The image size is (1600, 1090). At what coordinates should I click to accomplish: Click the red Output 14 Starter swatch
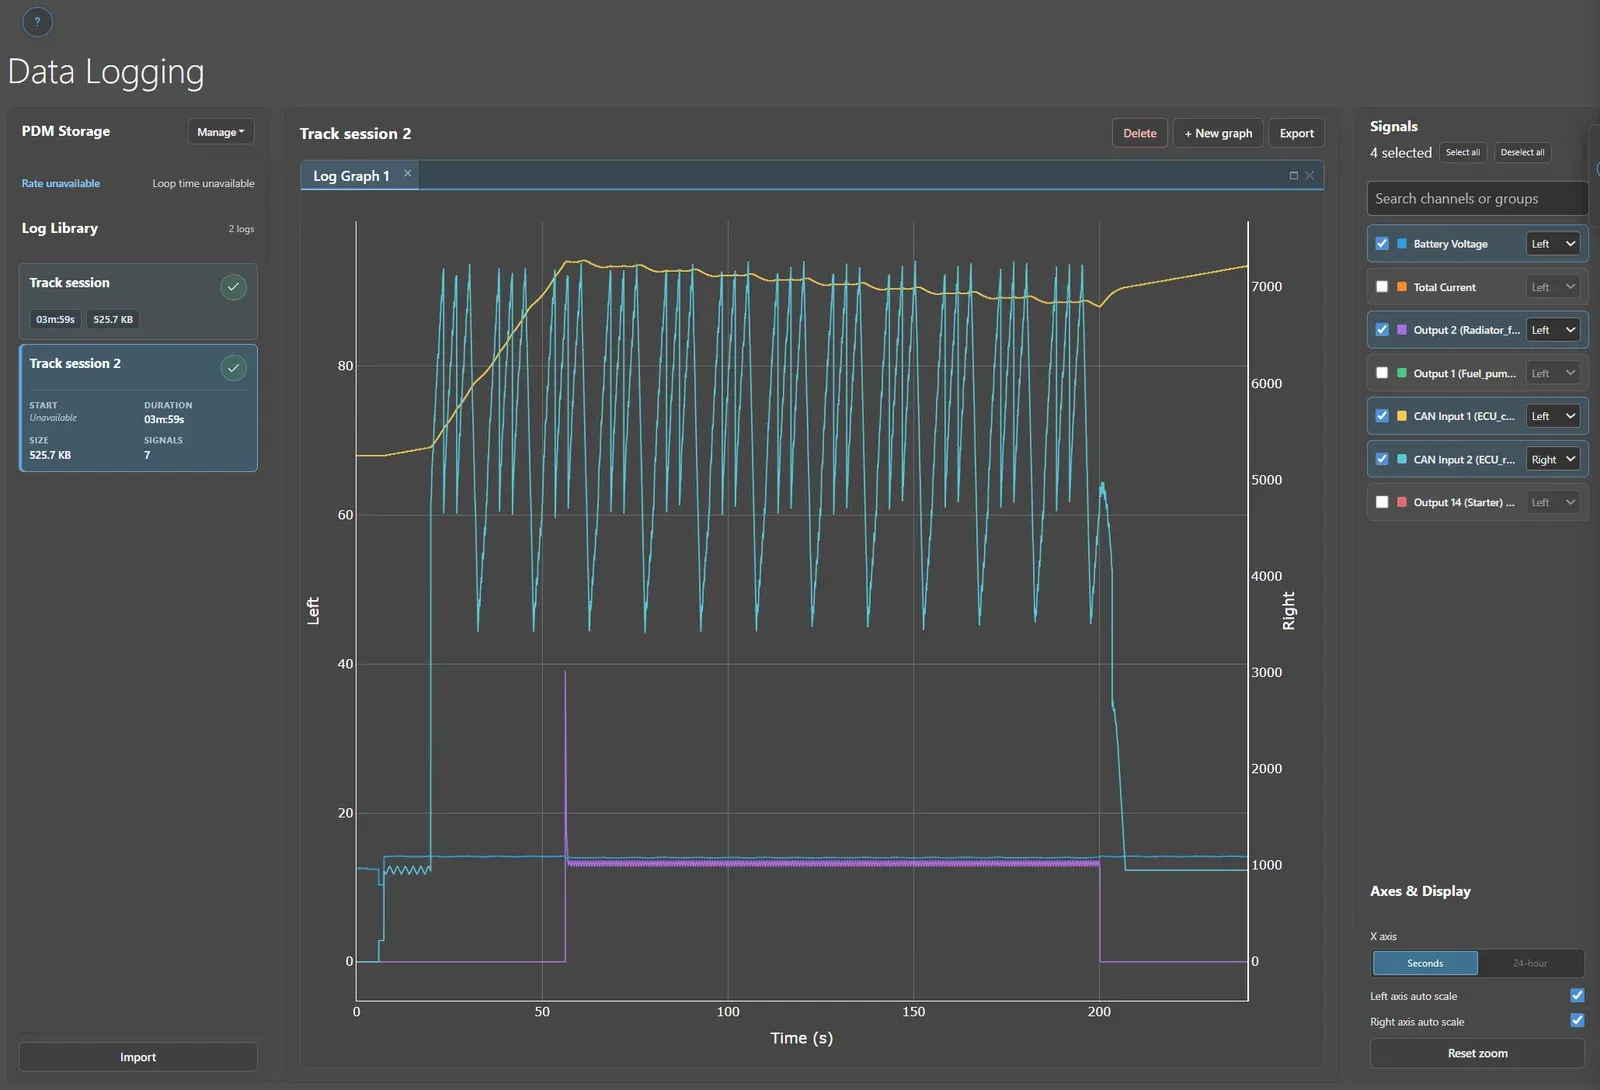(x=1402, y=502)
